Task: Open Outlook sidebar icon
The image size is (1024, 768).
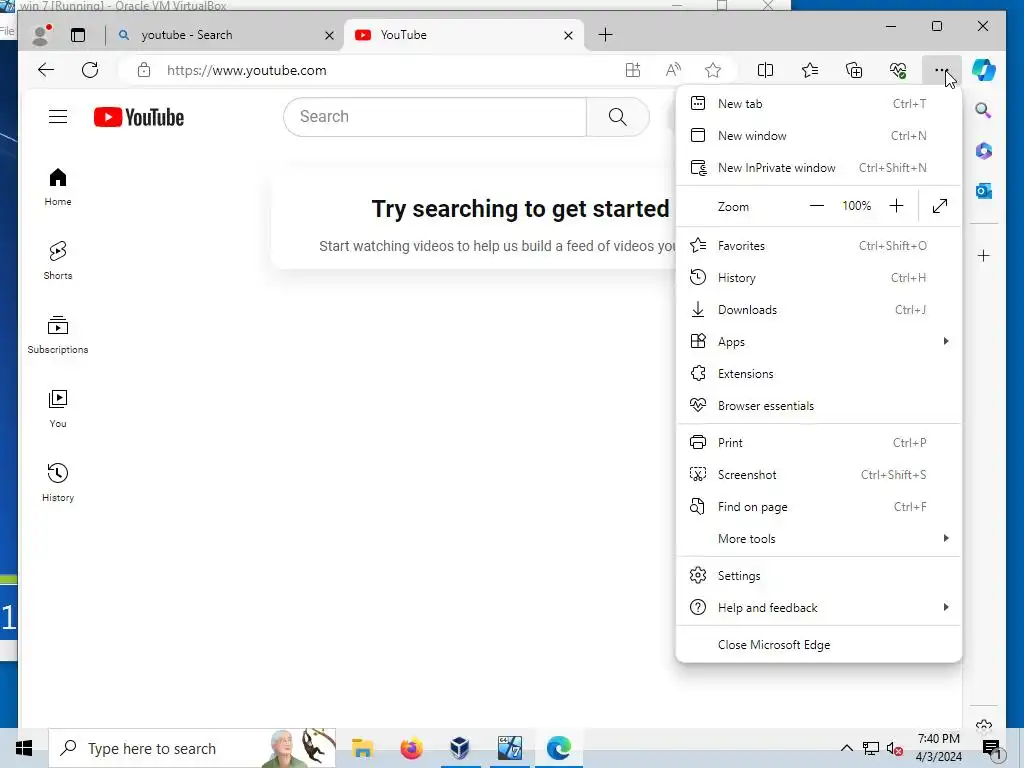Action: (984, 191)
